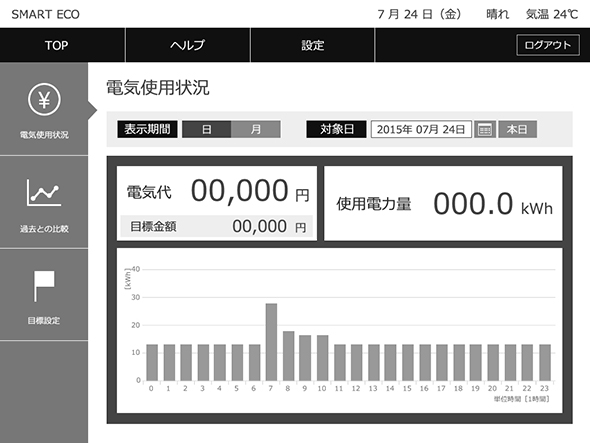Click the chart bar for hour 15
590x443 pixels.
click(408, 362)
